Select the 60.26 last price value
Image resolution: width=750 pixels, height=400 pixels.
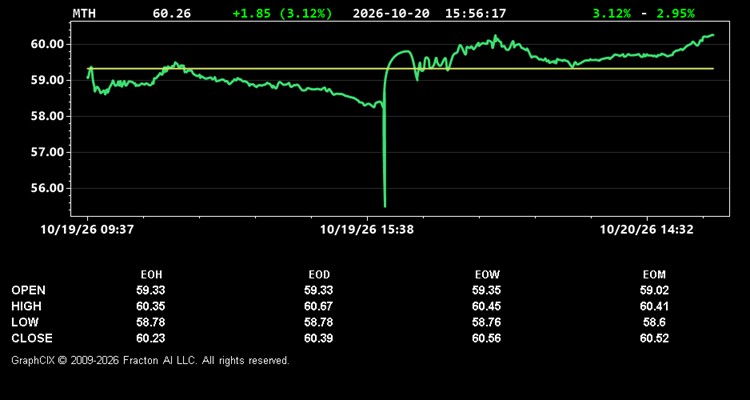(x=171, y=13)
